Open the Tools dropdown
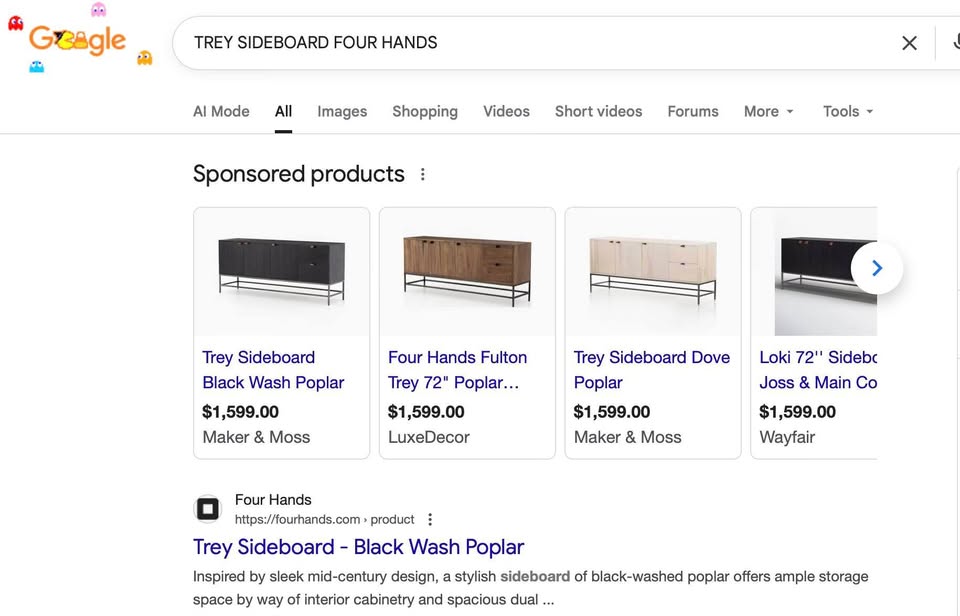Image resolution: width=960 pixels, height=616 pixels. 846,111
